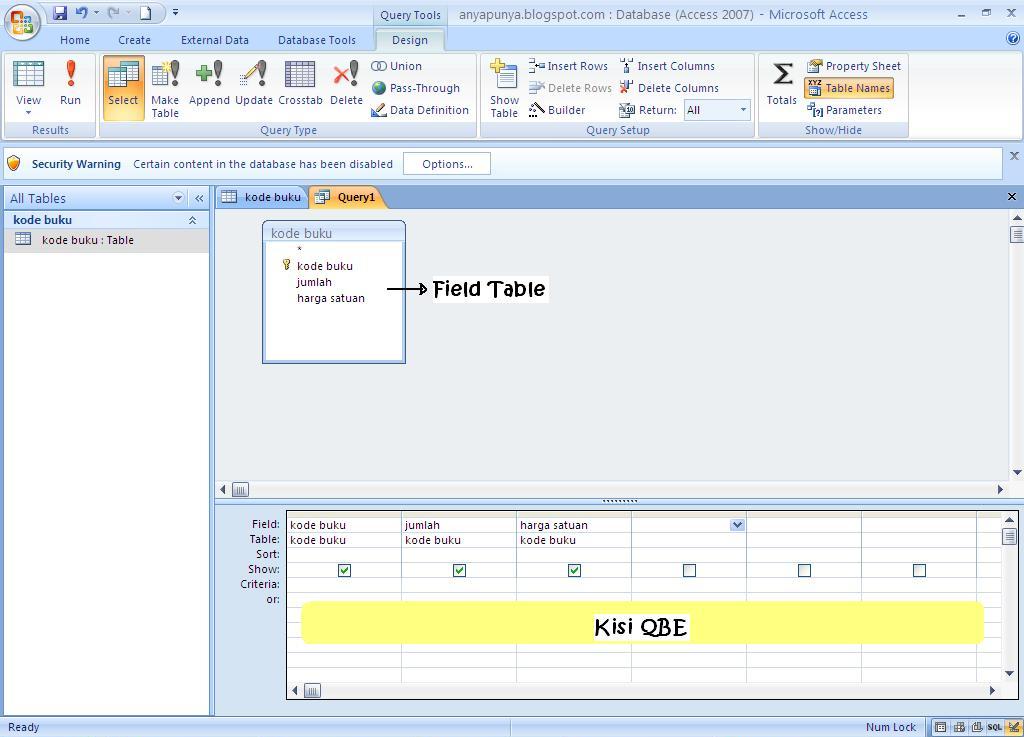Click Delete Columns in Query Setup
Screen dimensions: 1024x737
(x=669, y=88)
